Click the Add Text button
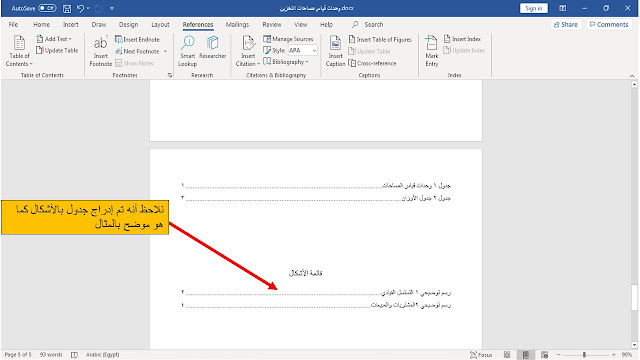Viewport: 640px width, 360px height. click(53, 39)
